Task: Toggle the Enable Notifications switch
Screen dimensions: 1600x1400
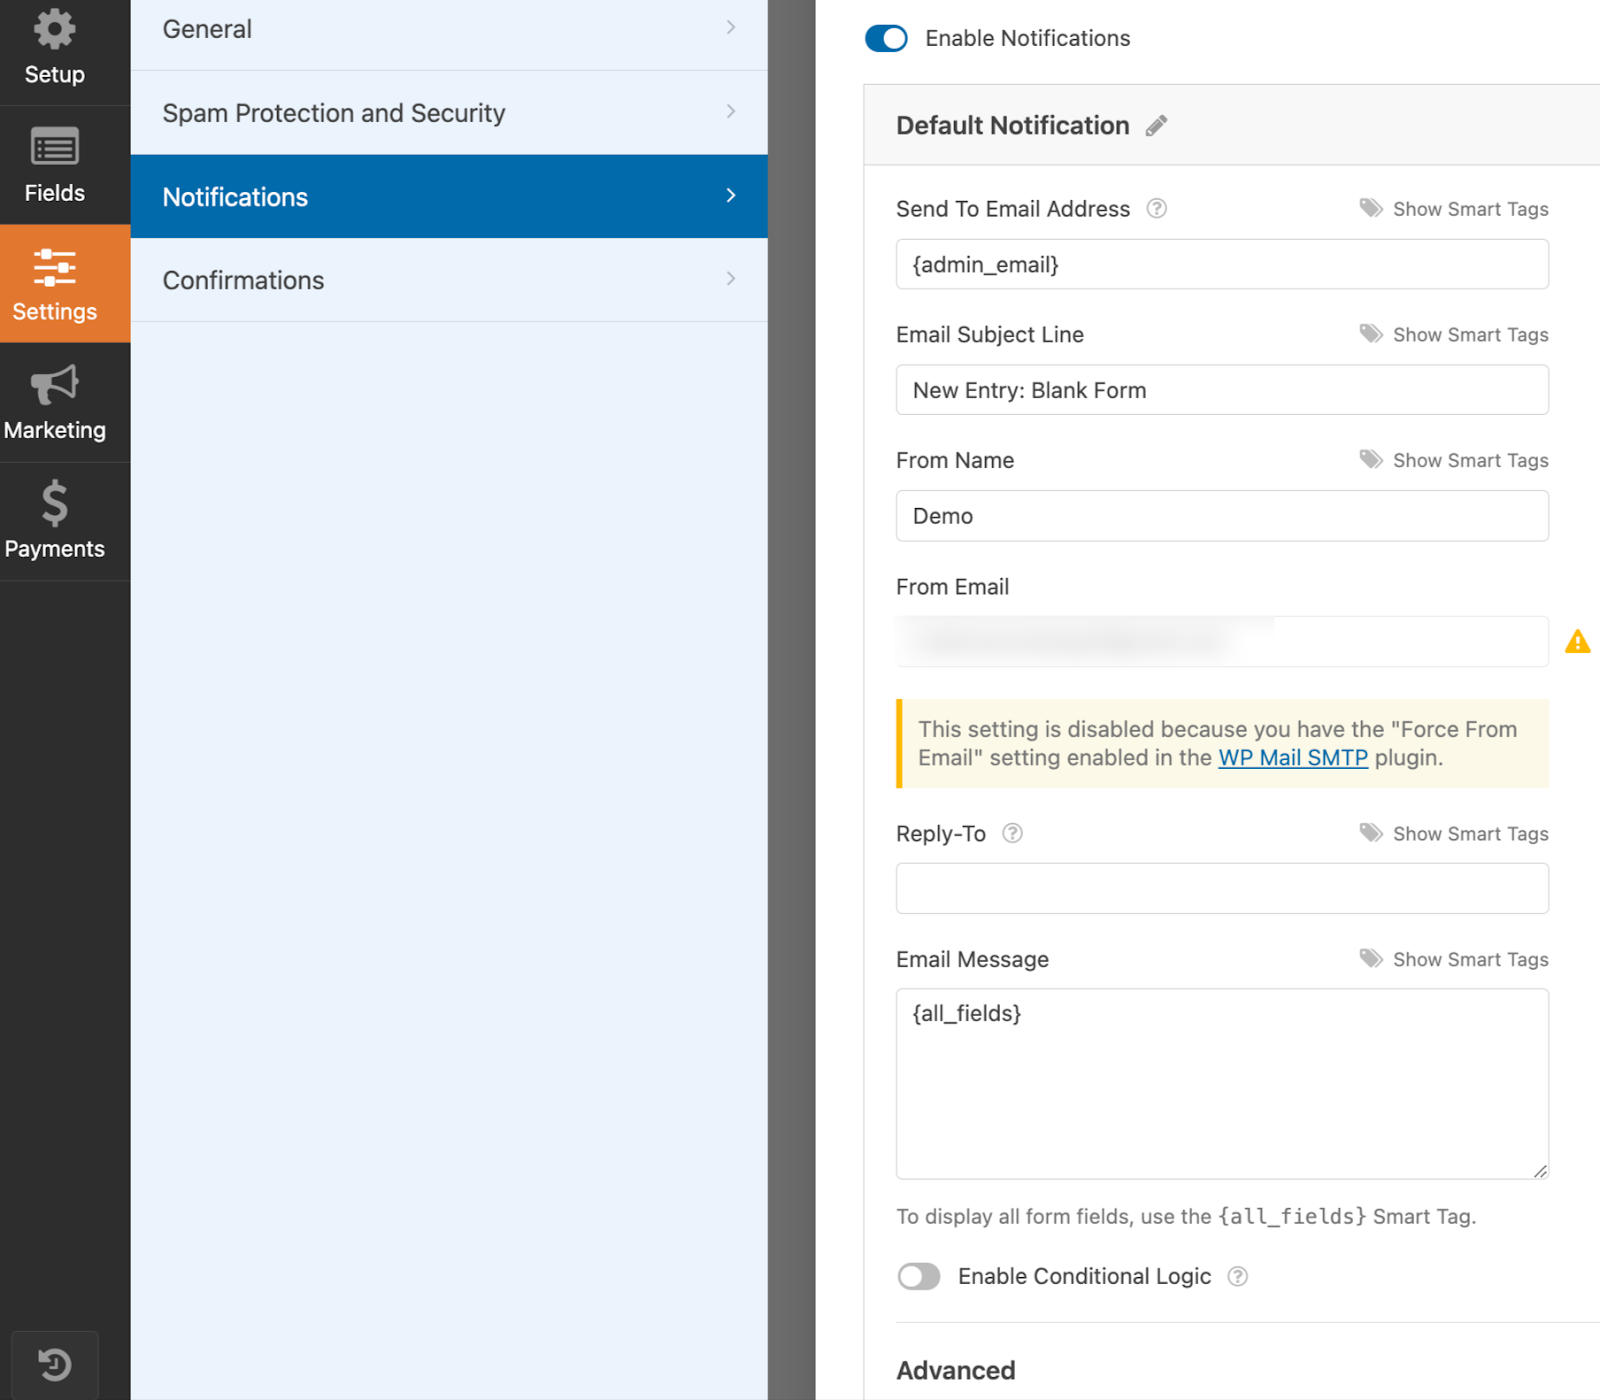Action: pos(886,38)
